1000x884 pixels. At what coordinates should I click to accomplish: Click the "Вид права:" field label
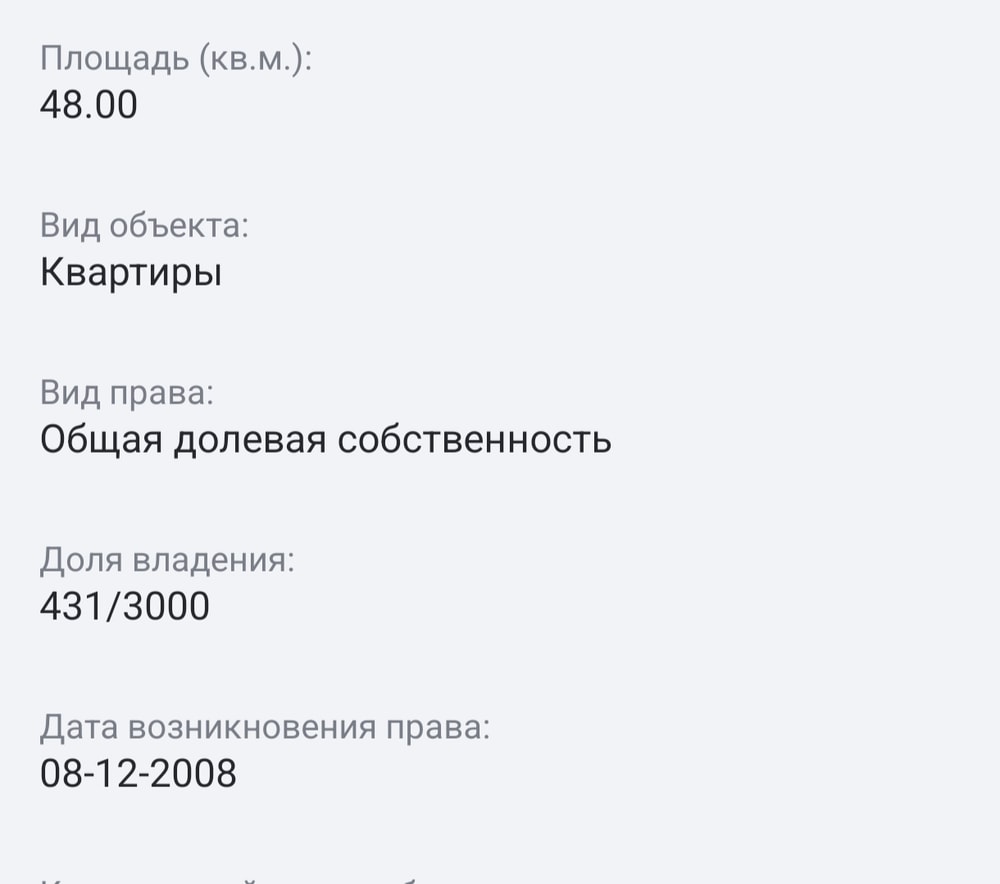click(x=127, y=393)
